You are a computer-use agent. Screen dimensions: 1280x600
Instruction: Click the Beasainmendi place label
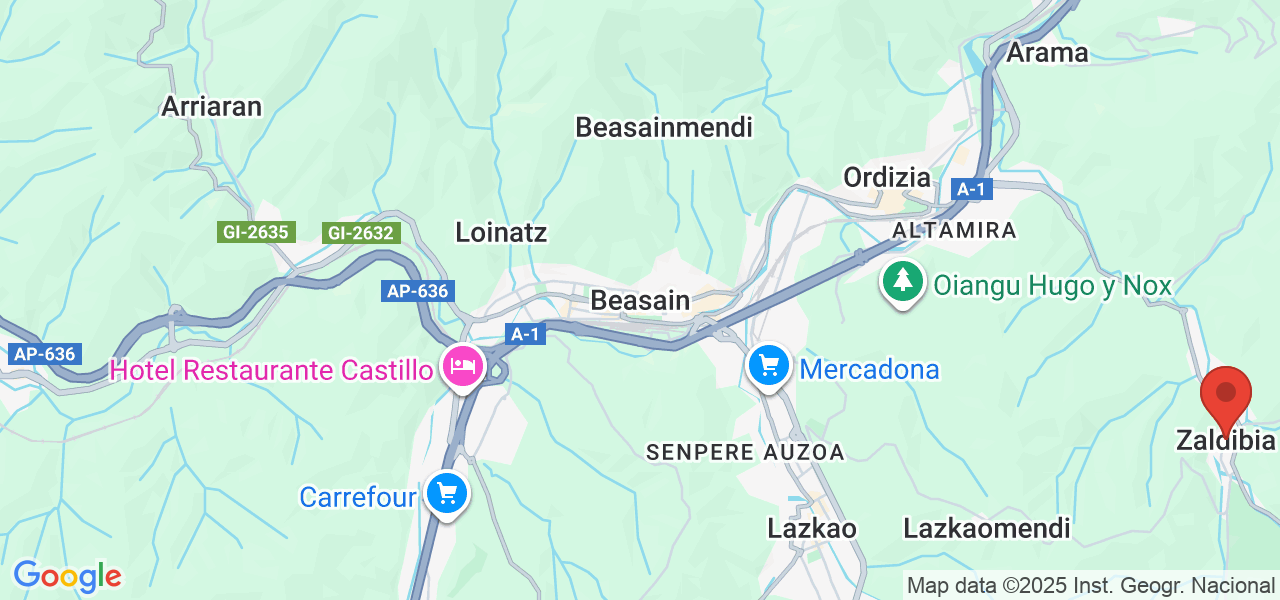664,127
